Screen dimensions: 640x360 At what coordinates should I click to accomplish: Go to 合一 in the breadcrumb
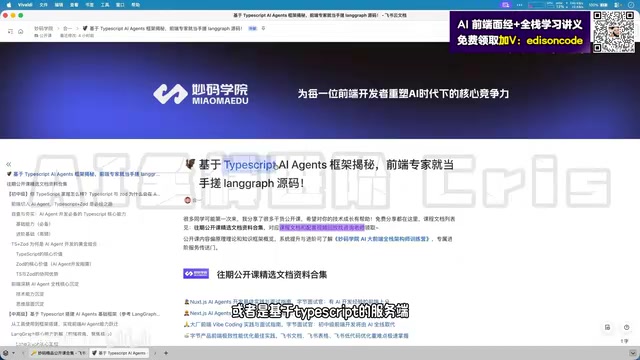67,29
